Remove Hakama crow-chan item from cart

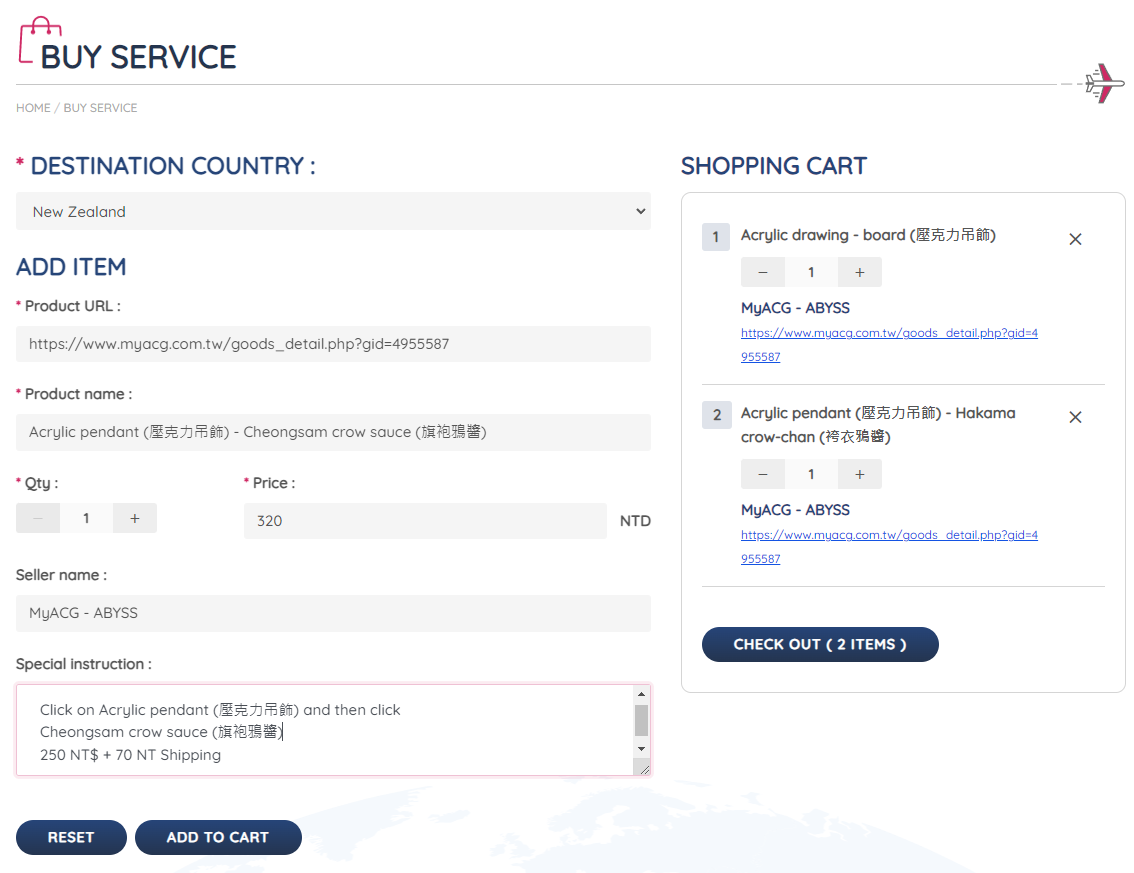[1075, 417]
